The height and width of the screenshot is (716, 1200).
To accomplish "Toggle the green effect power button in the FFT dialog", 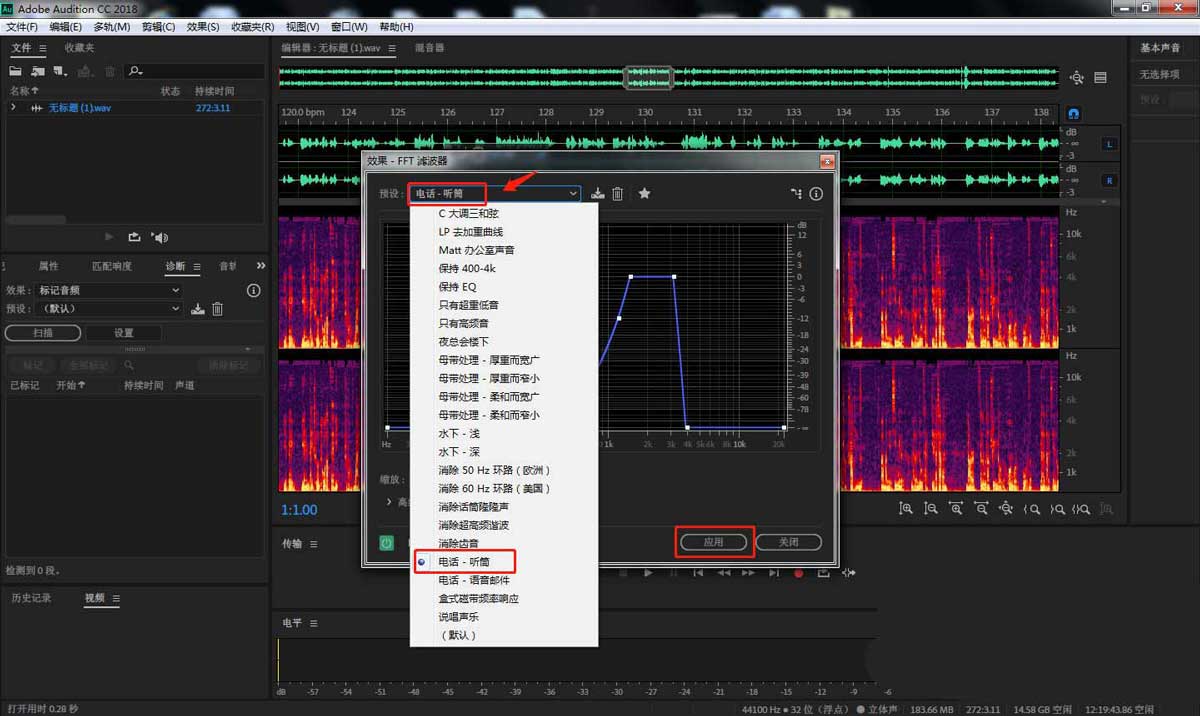I will [387, 543].
